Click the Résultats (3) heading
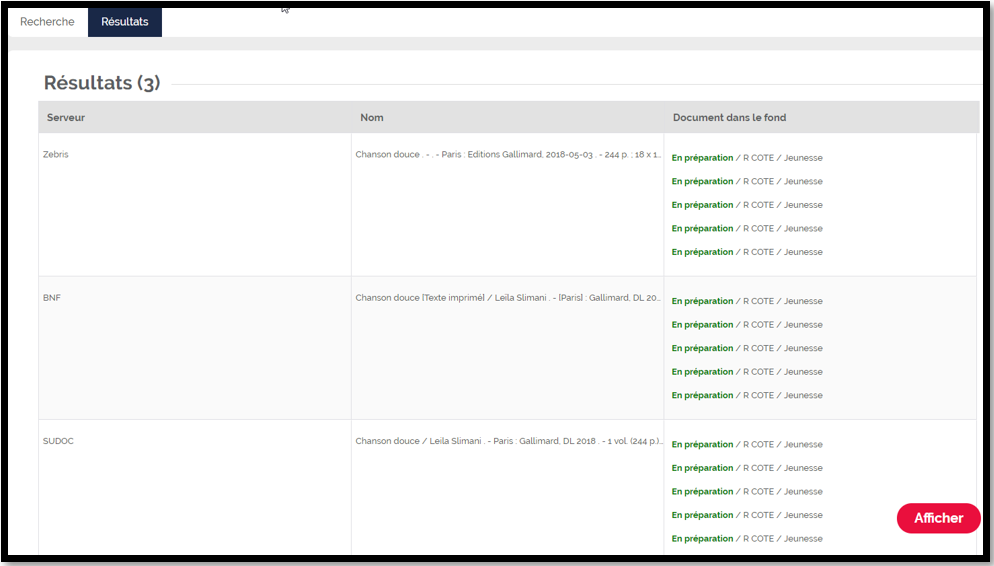994x566 pixels. pyautogui.click(x=102, y=83)
